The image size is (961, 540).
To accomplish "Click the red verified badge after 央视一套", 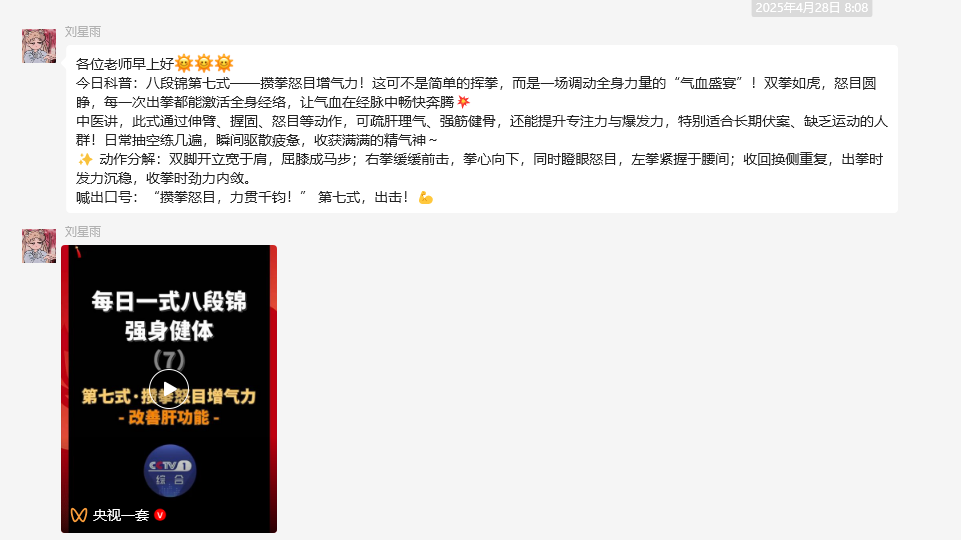I will point(160,515).
